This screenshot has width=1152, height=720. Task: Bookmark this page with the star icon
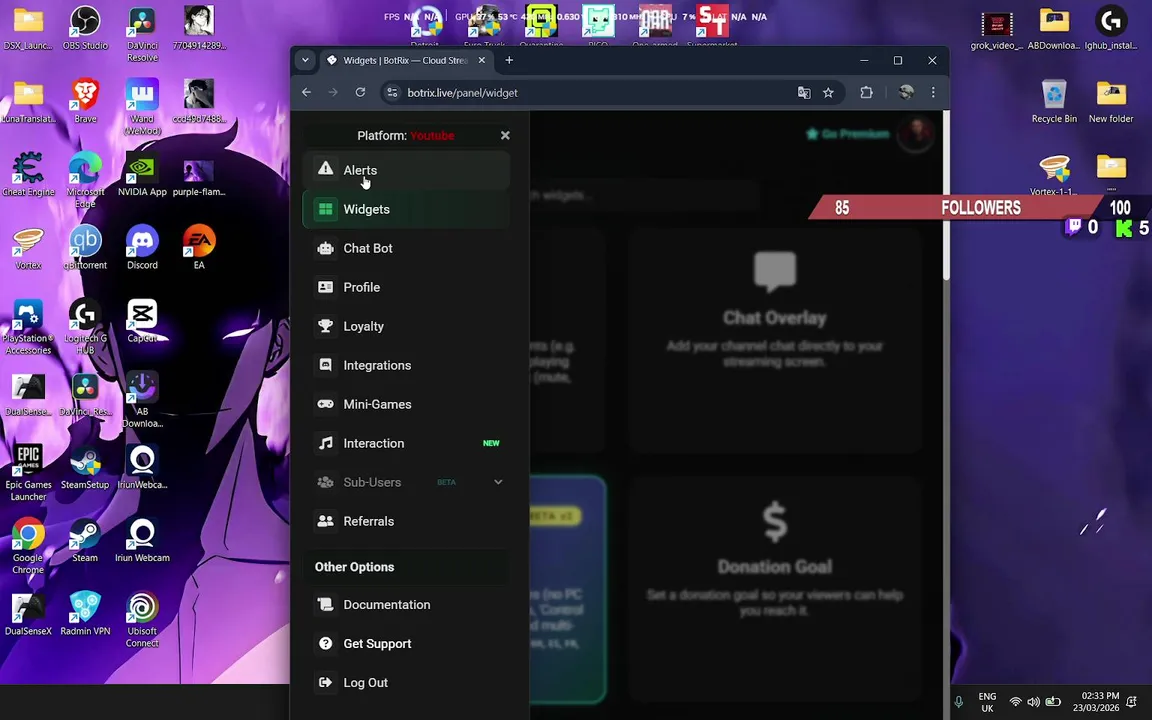point(828,93)
